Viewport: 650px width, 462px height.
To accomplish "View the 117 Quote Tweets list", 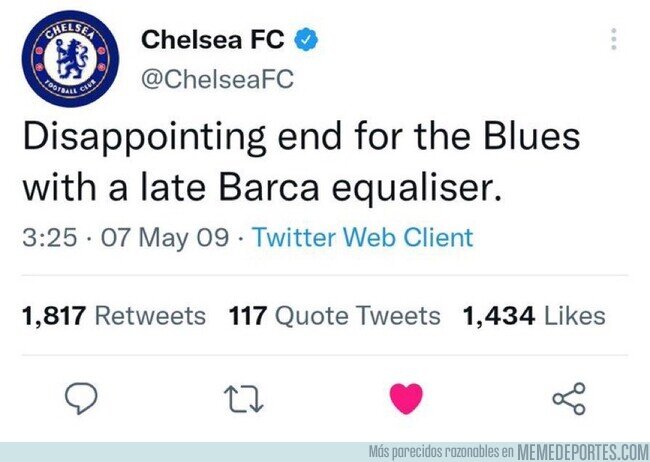I will point(335,316).
